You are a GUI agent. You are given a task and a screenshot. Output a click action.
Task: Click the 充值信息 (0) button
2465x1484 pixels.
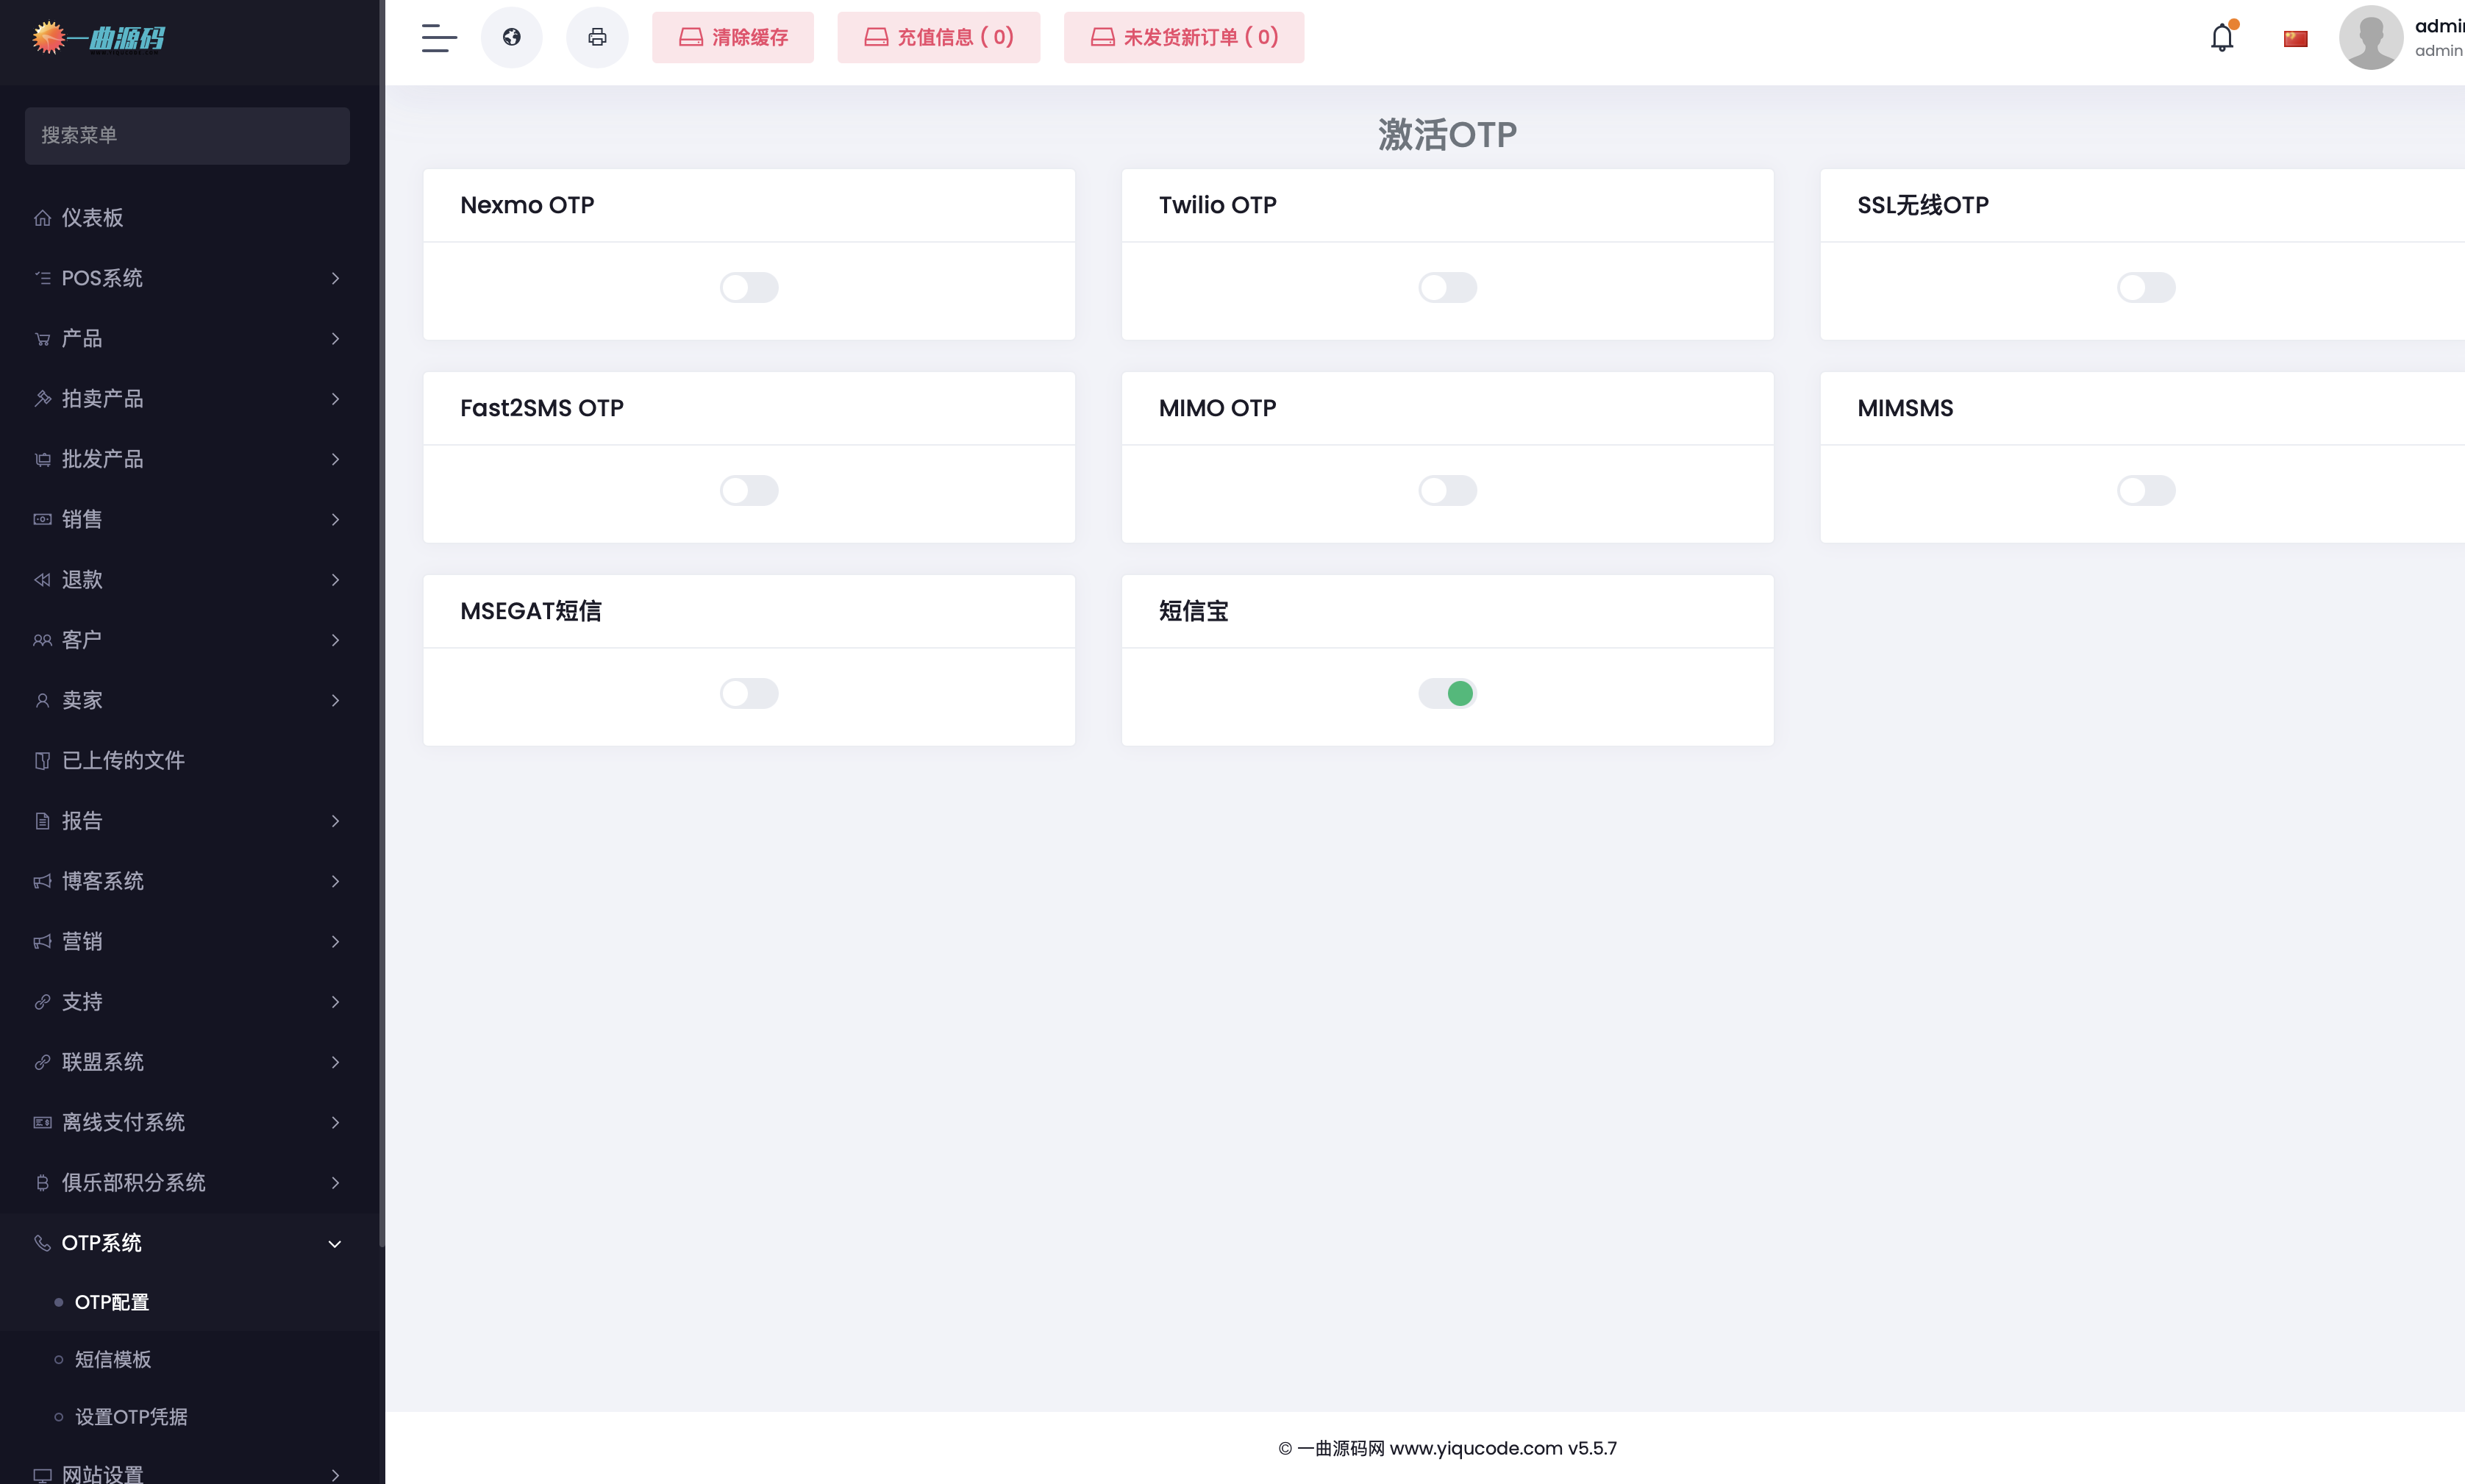(x=938, y=37)
